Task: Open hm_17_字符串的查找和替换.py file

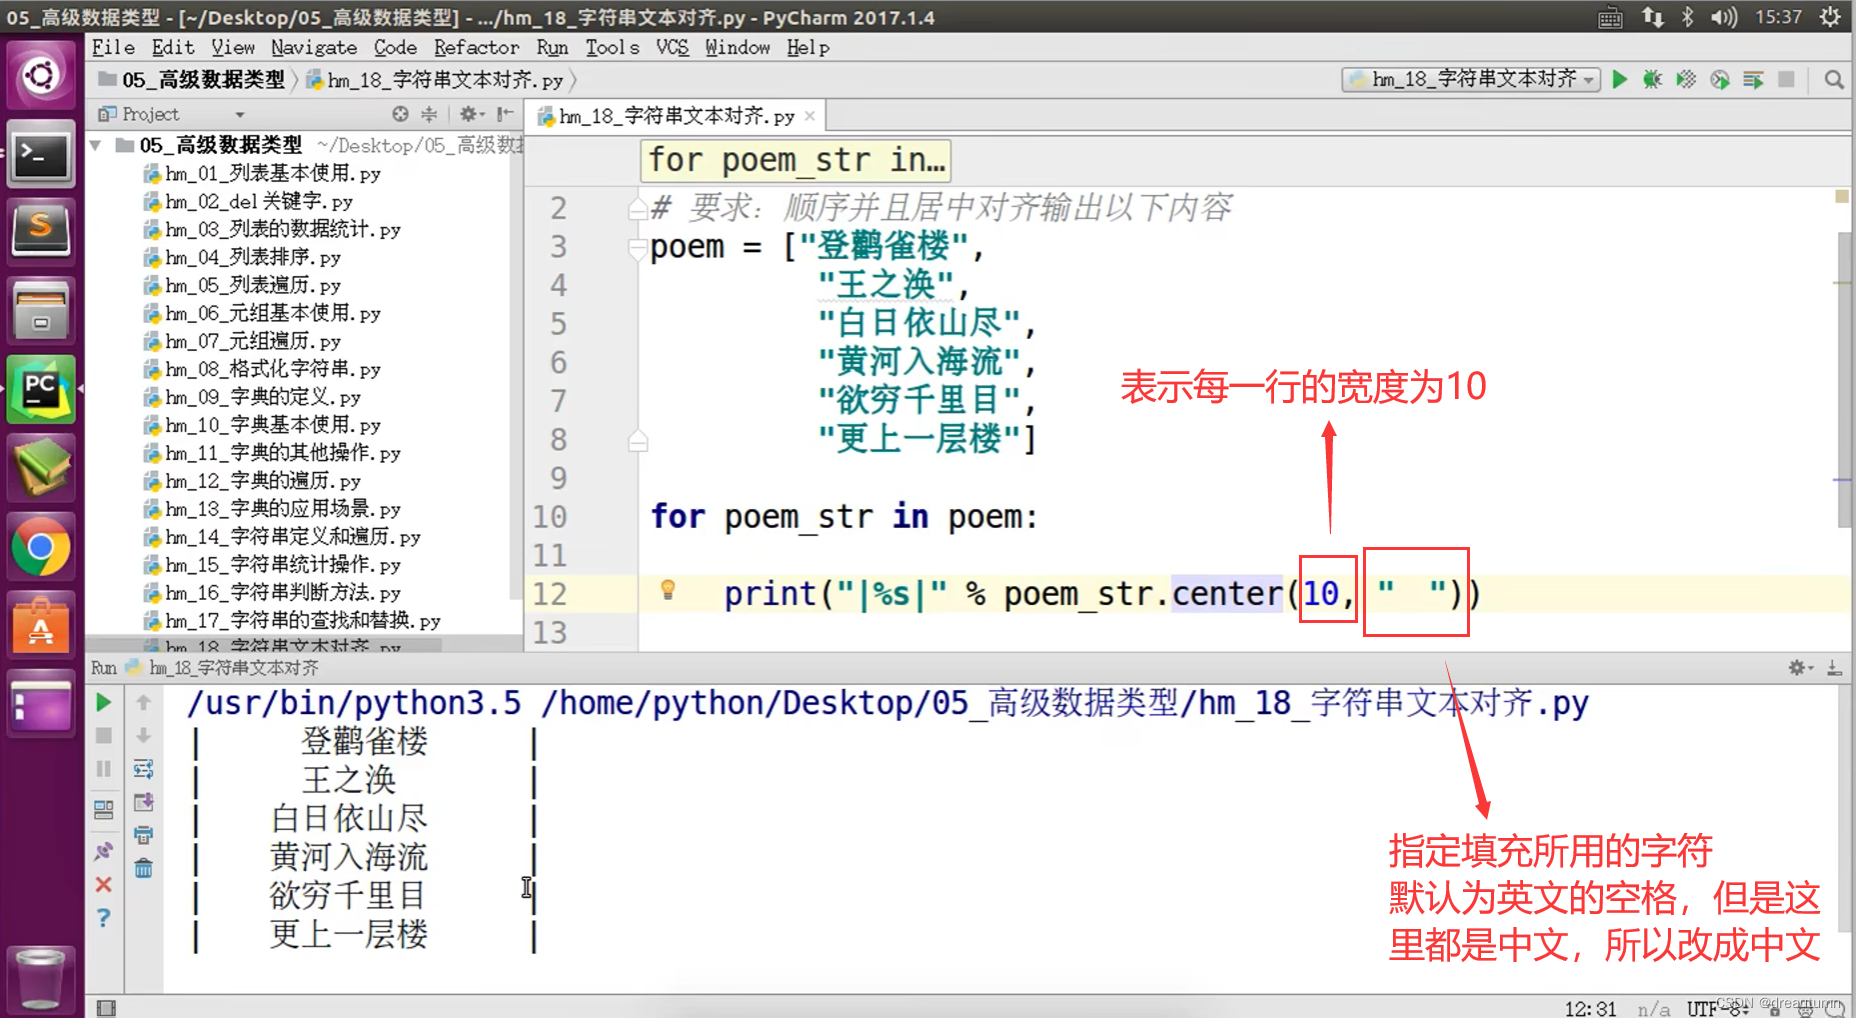Action: pos(292,622)
